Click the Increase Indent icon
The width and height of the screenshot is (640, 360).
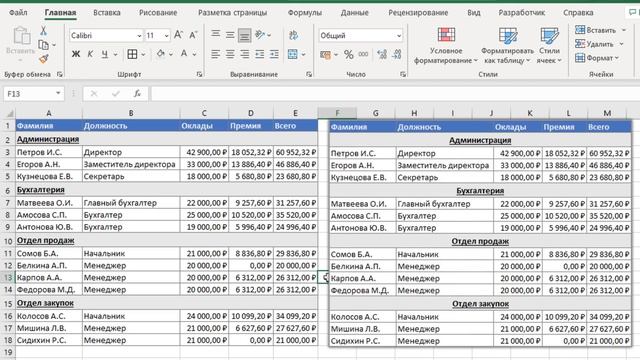[x=274, y=54]
